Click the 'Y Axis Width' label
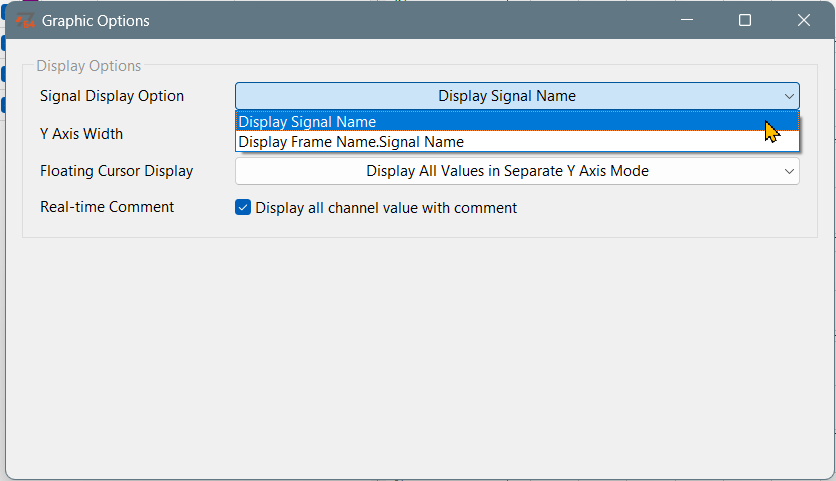Viewport: 836px width, 481px height. 81,134
